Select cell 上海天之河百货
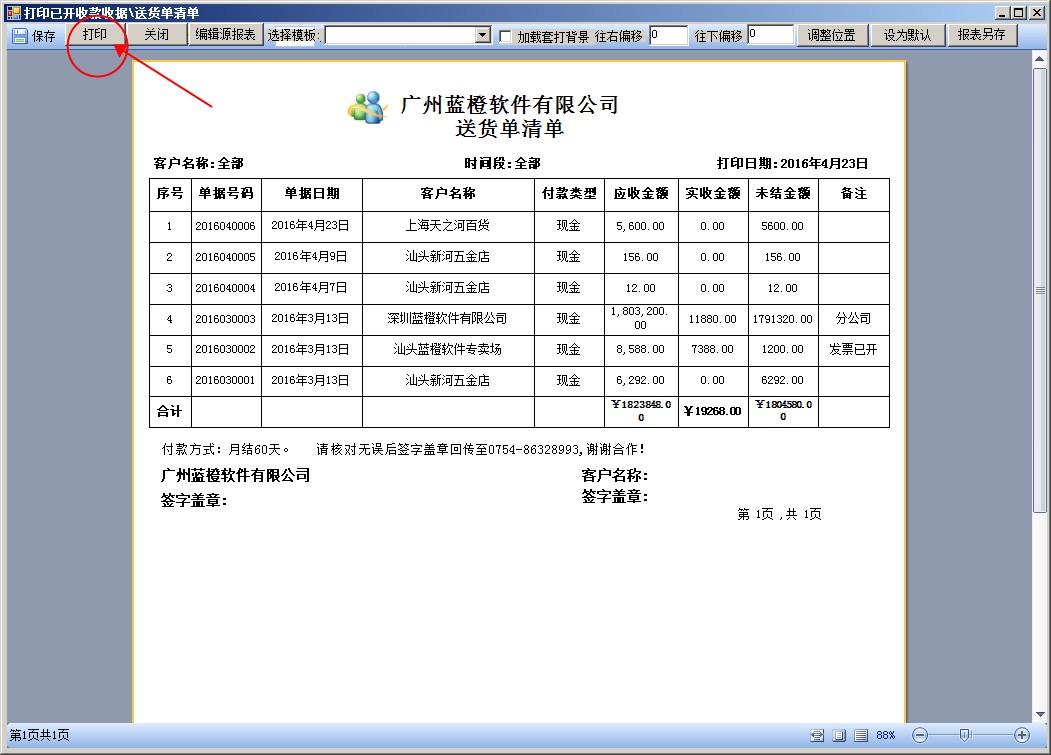Image resolution: width=1051 pixels, height=755 pixels. click(448, 226)
